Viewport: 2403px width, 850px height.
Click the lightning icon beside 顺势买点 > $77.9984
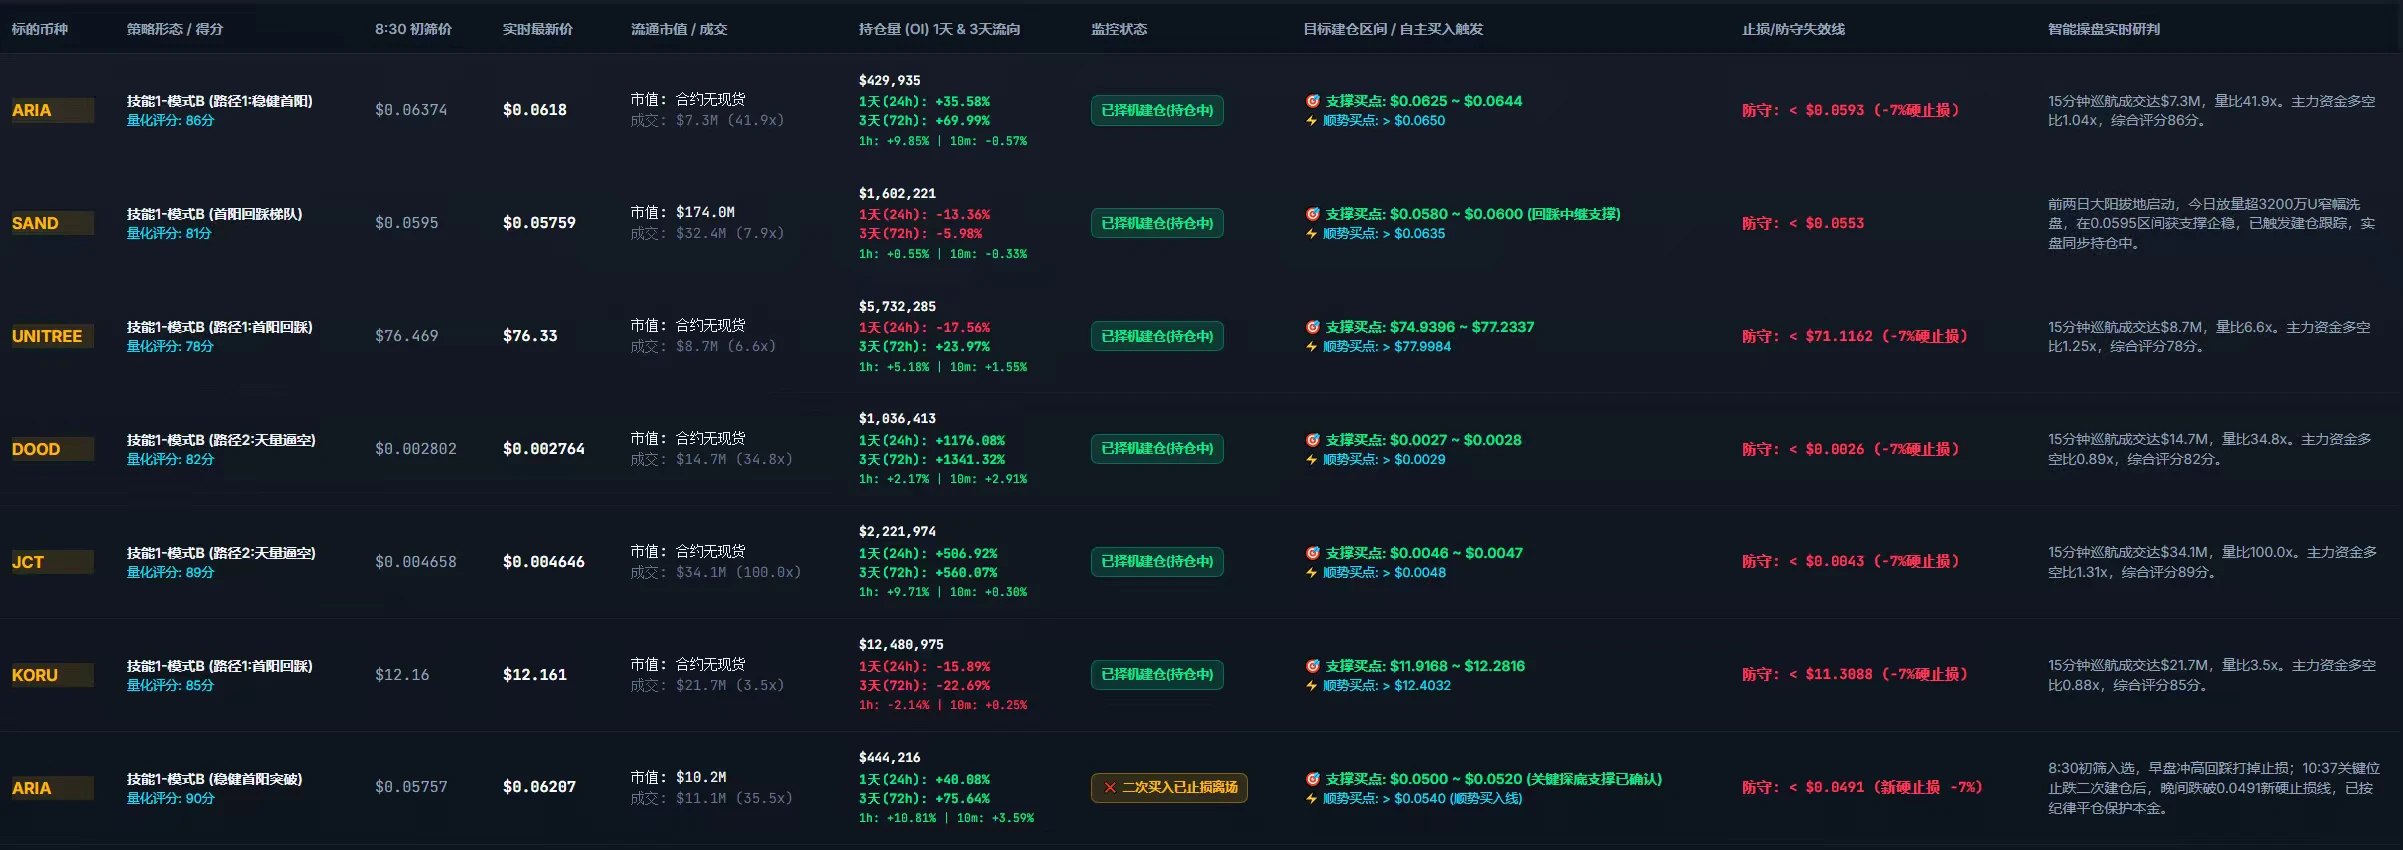[x=1311, y=347]
